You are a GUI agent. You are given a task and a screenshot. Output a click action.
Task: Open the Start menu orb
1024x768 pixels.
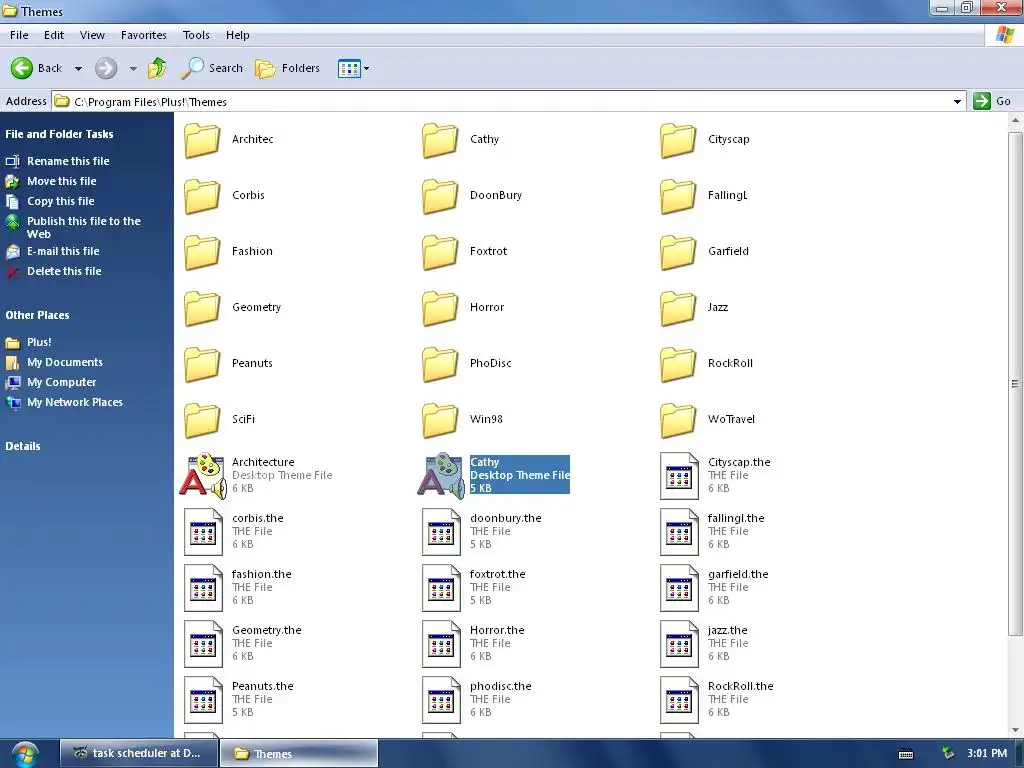point(25,754)
